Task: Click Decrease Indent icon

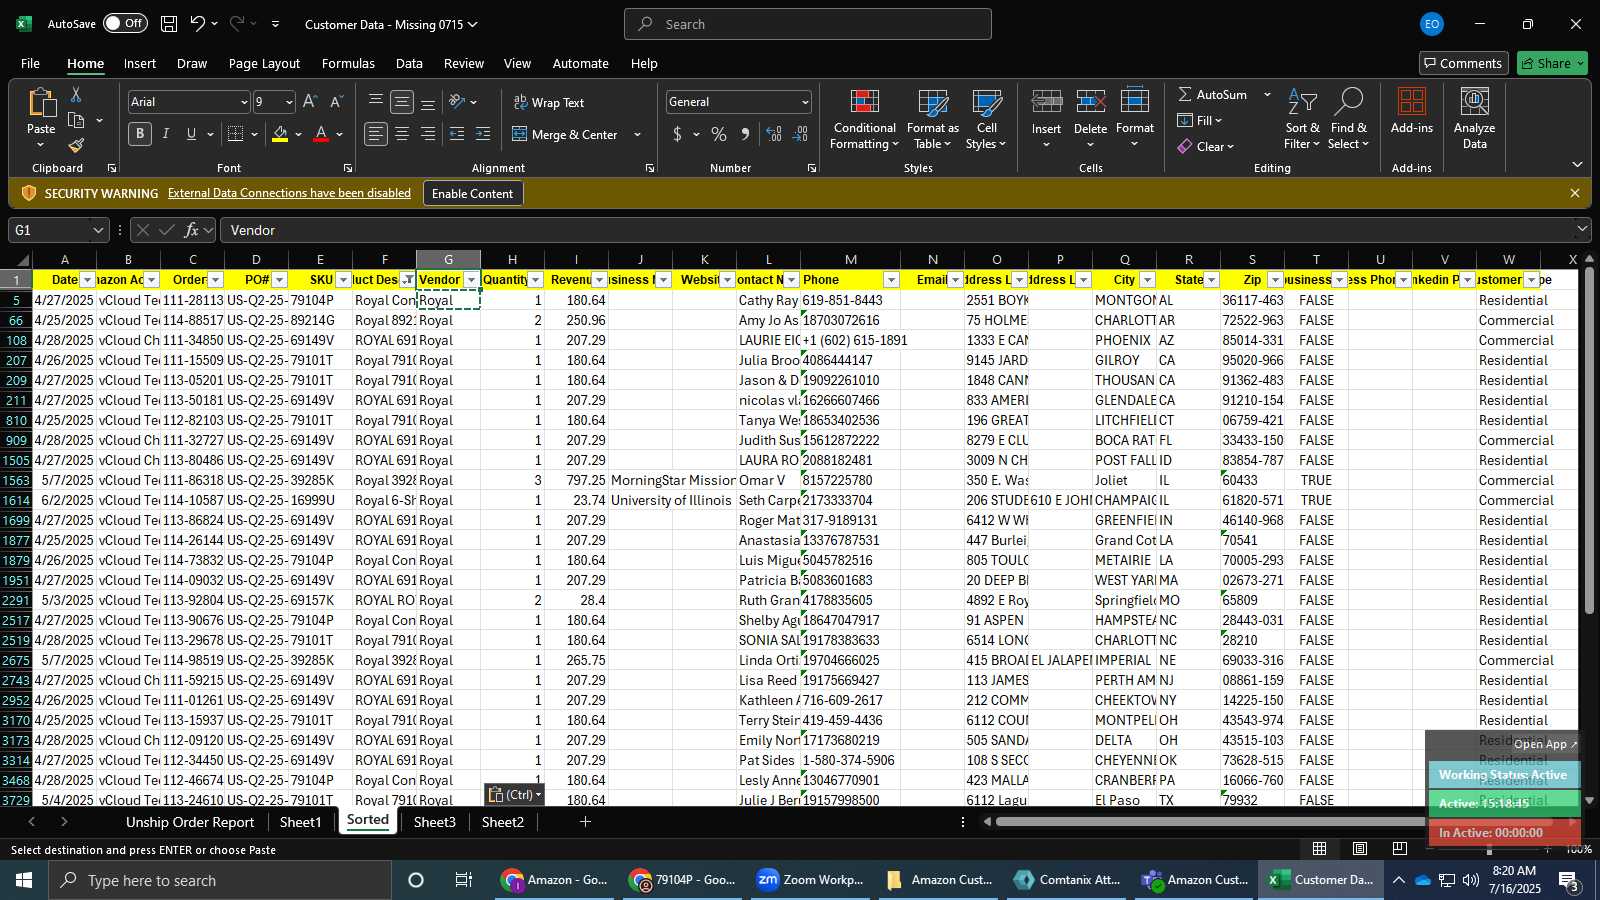Action: pos(457,134)
